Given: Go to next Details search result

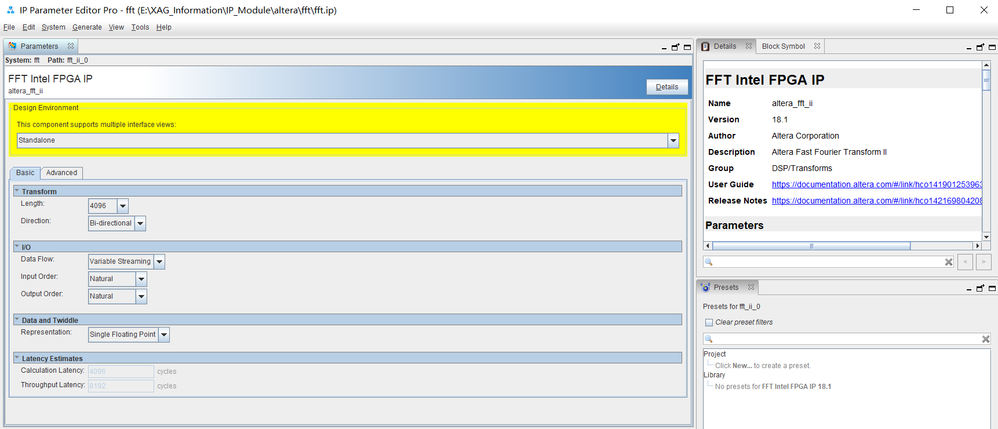Looking at the screenshot, I should (983, 262).
